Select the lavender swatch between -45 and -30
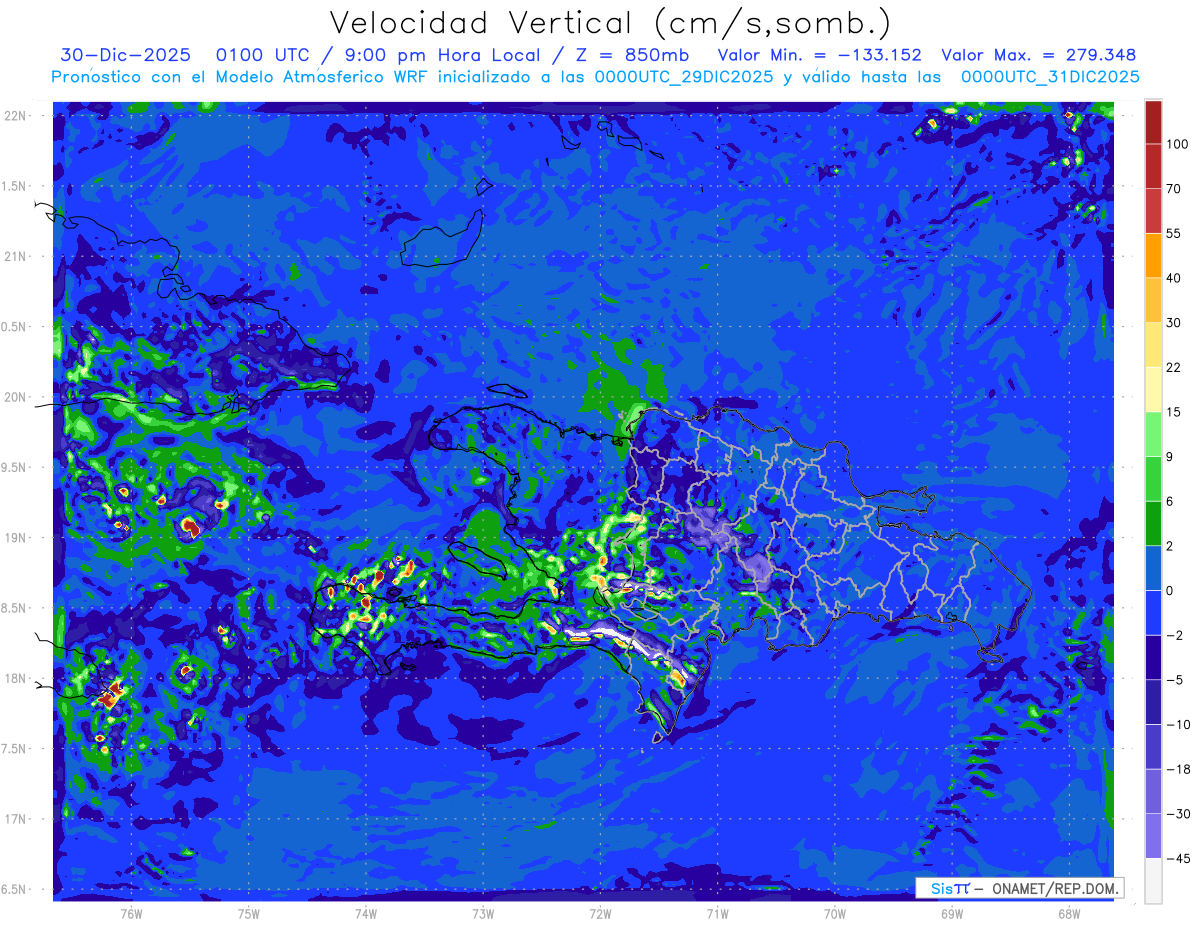This screenshot has width=1200, height=927. pyautogui.click(x=1153, y=836)
